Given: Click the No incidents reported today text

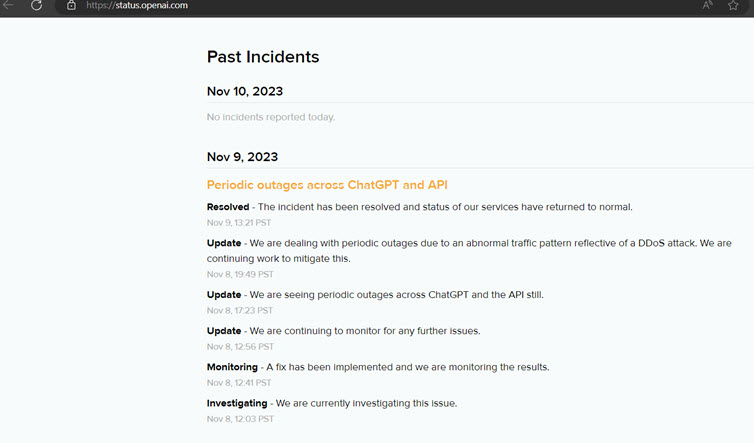Looking at the screenshot, I should coord(271,117).
